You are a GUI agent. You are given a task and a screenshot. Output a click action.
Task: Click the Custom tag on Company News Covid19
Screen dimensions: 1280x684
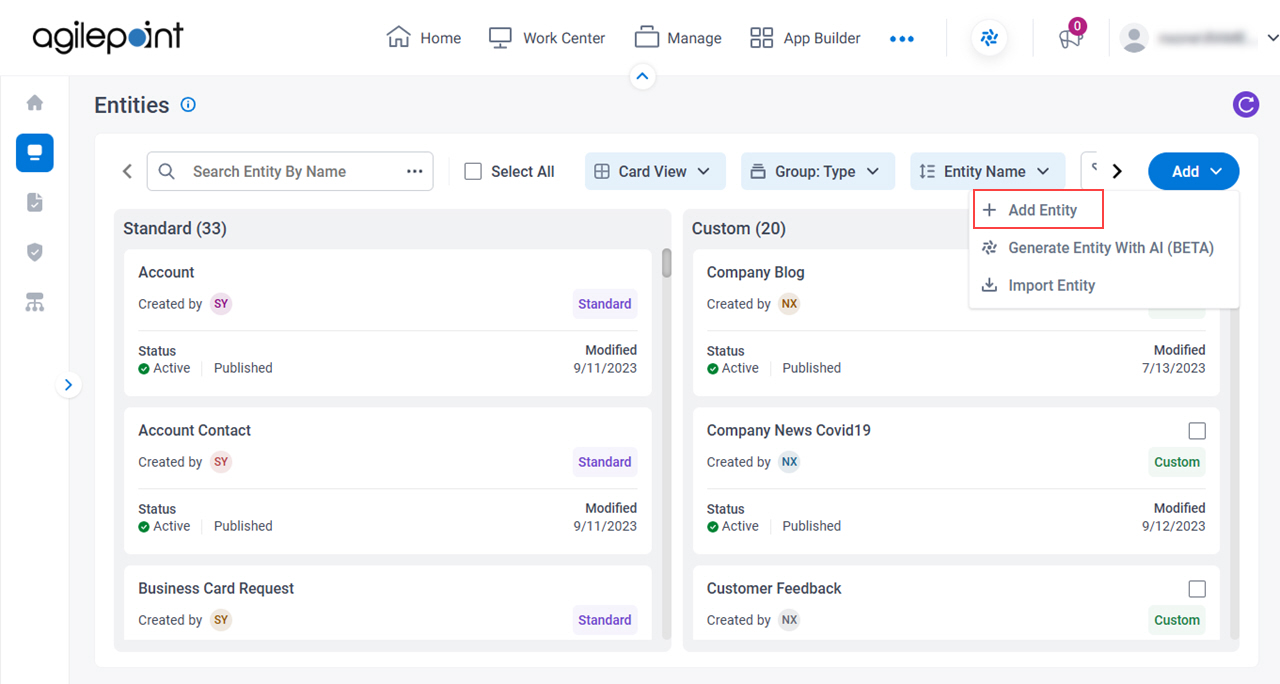tap(1177, 462)
